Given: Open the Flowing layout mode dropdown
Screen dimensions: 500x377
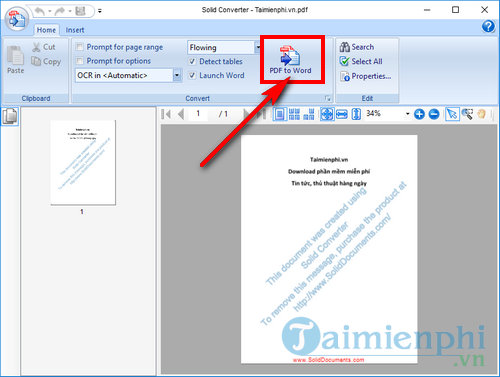Looking at the screenshot, I should click(258, 47).
